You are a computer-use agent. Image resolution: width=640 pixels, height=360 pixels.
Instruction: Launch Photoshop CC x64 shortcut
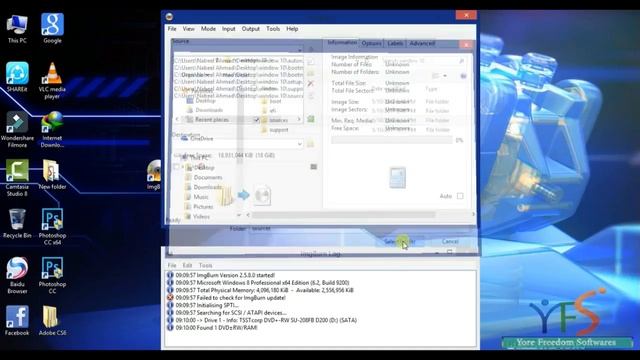pyautogui.click(x=52, y=227)
